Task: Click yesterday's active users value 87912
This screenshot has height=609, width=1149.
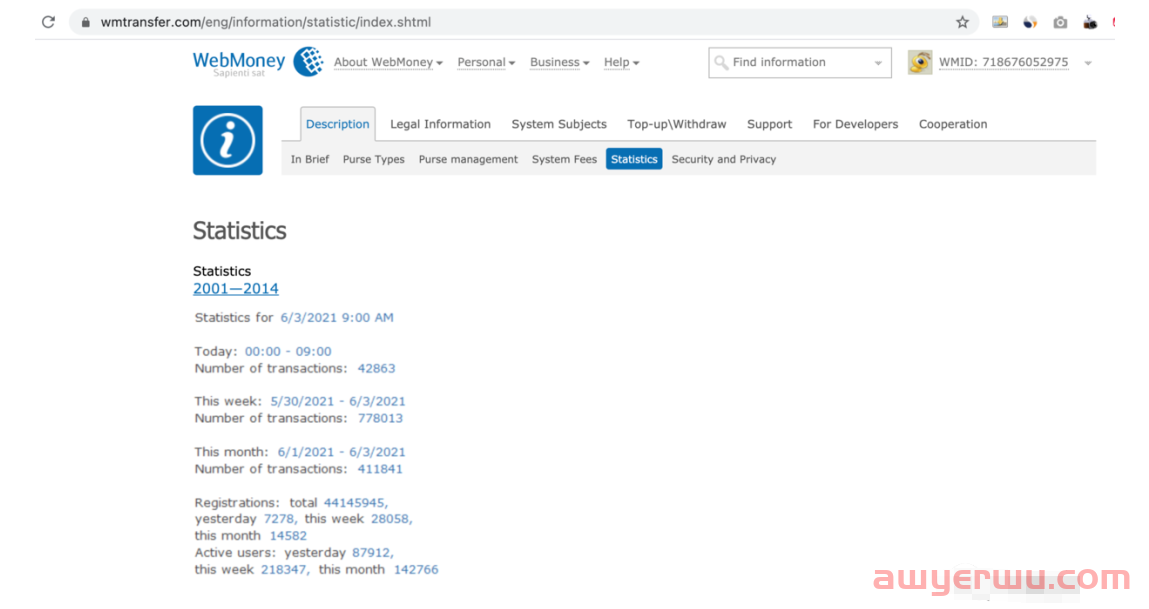Action: tap(372, 553)
